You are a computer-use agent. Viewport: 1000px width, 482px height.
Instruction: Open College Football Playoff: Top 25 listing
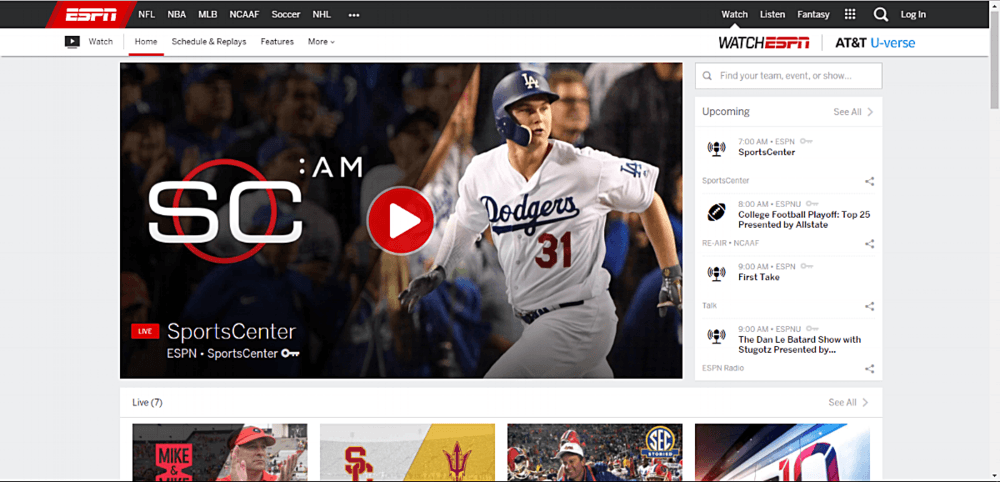(804, 220)
